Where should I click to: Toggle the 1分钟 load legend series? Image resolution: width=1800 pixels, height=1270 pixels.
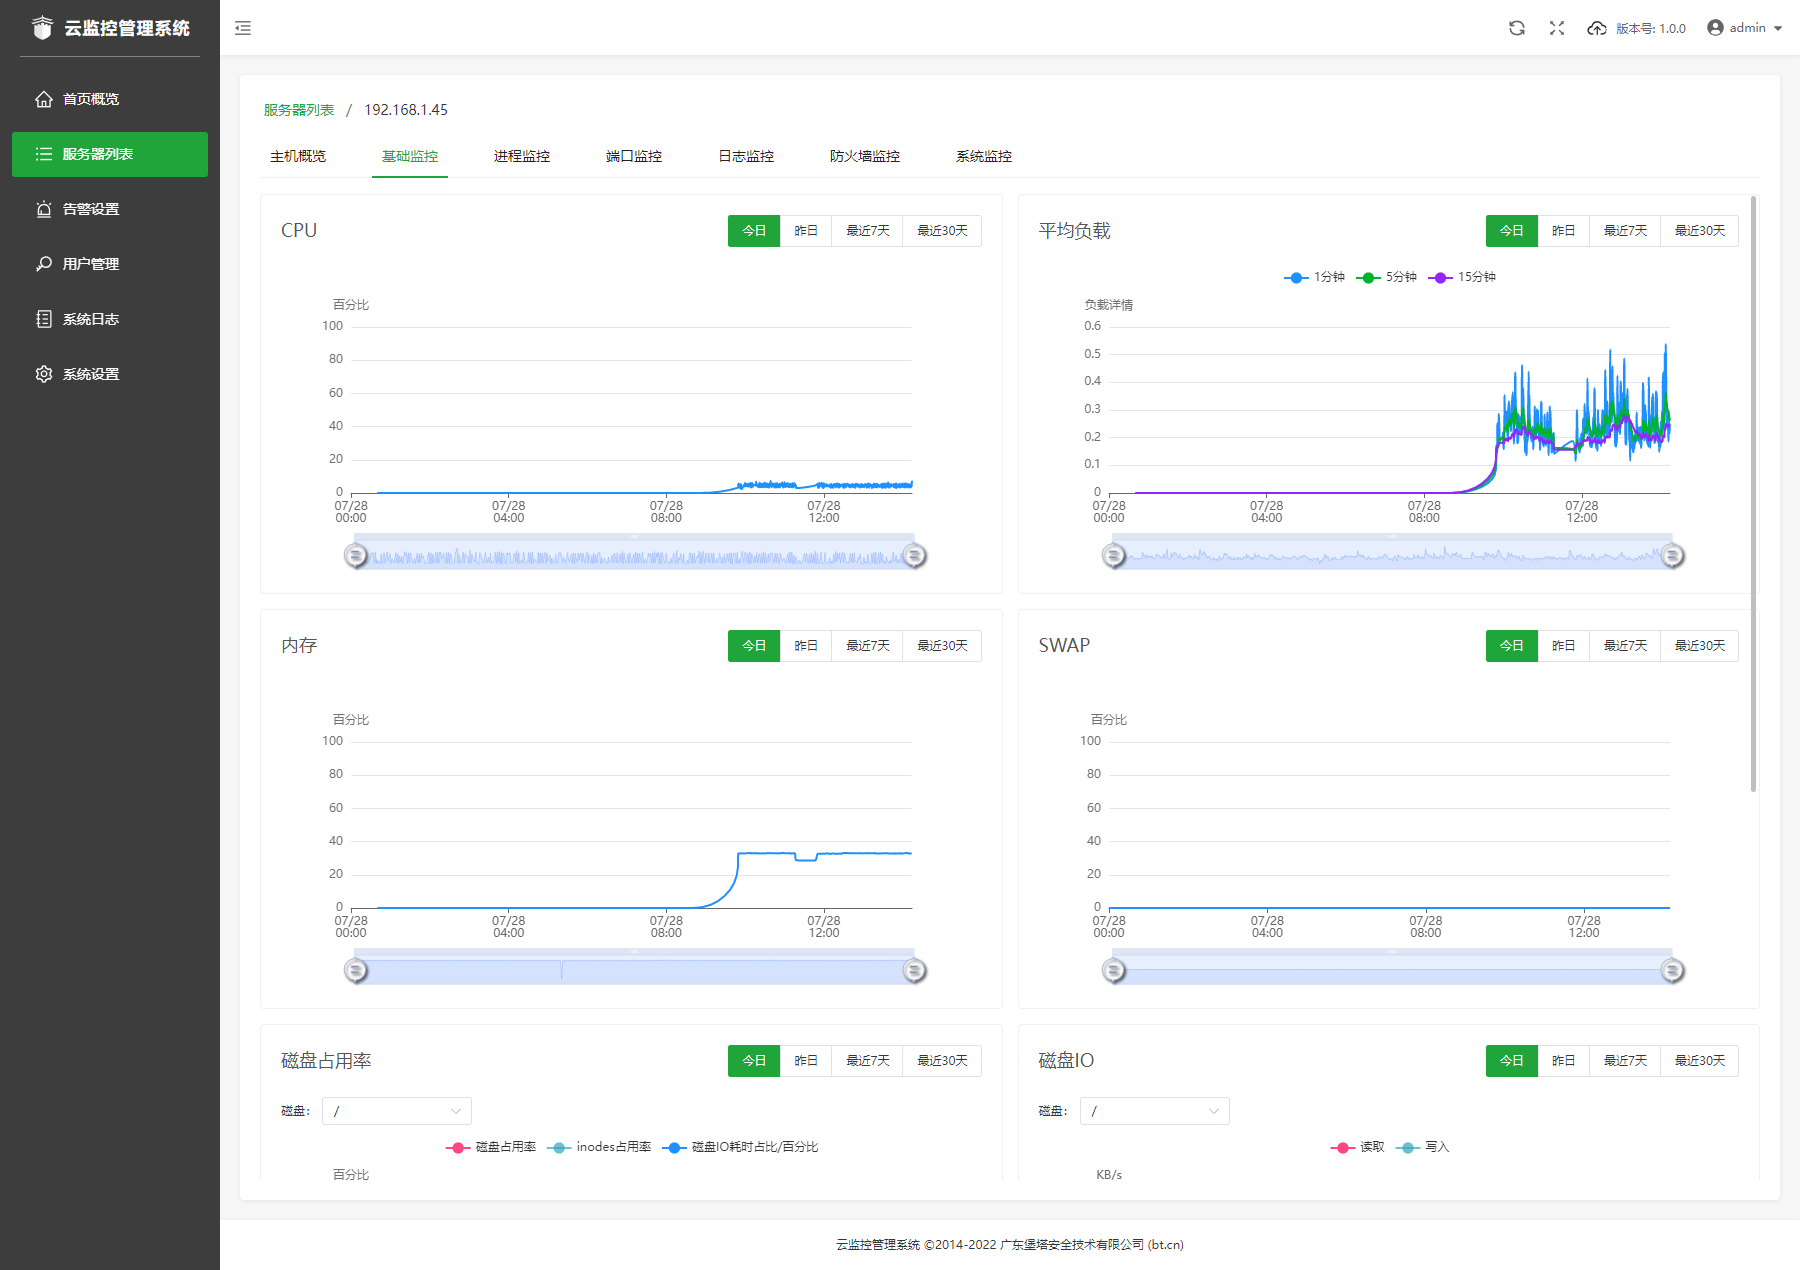coord(1314,277)
